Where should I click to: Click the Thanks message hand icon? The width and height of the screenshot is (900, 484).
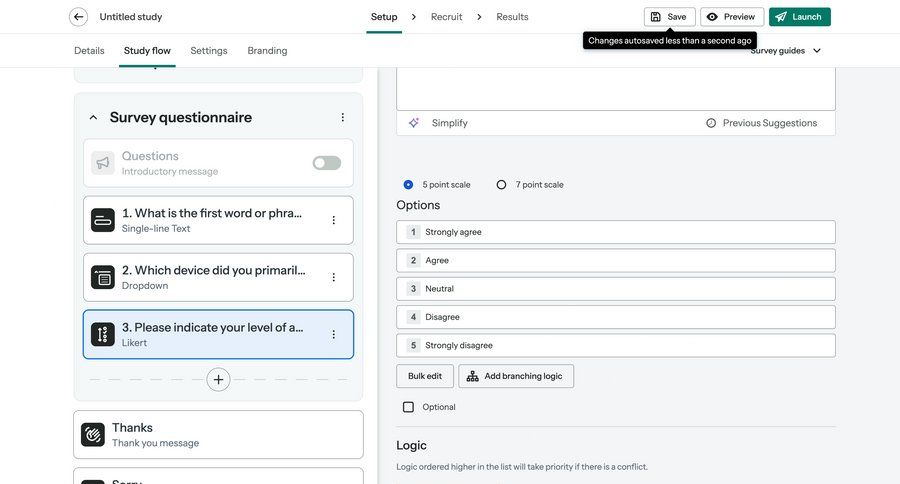point(93,435)
